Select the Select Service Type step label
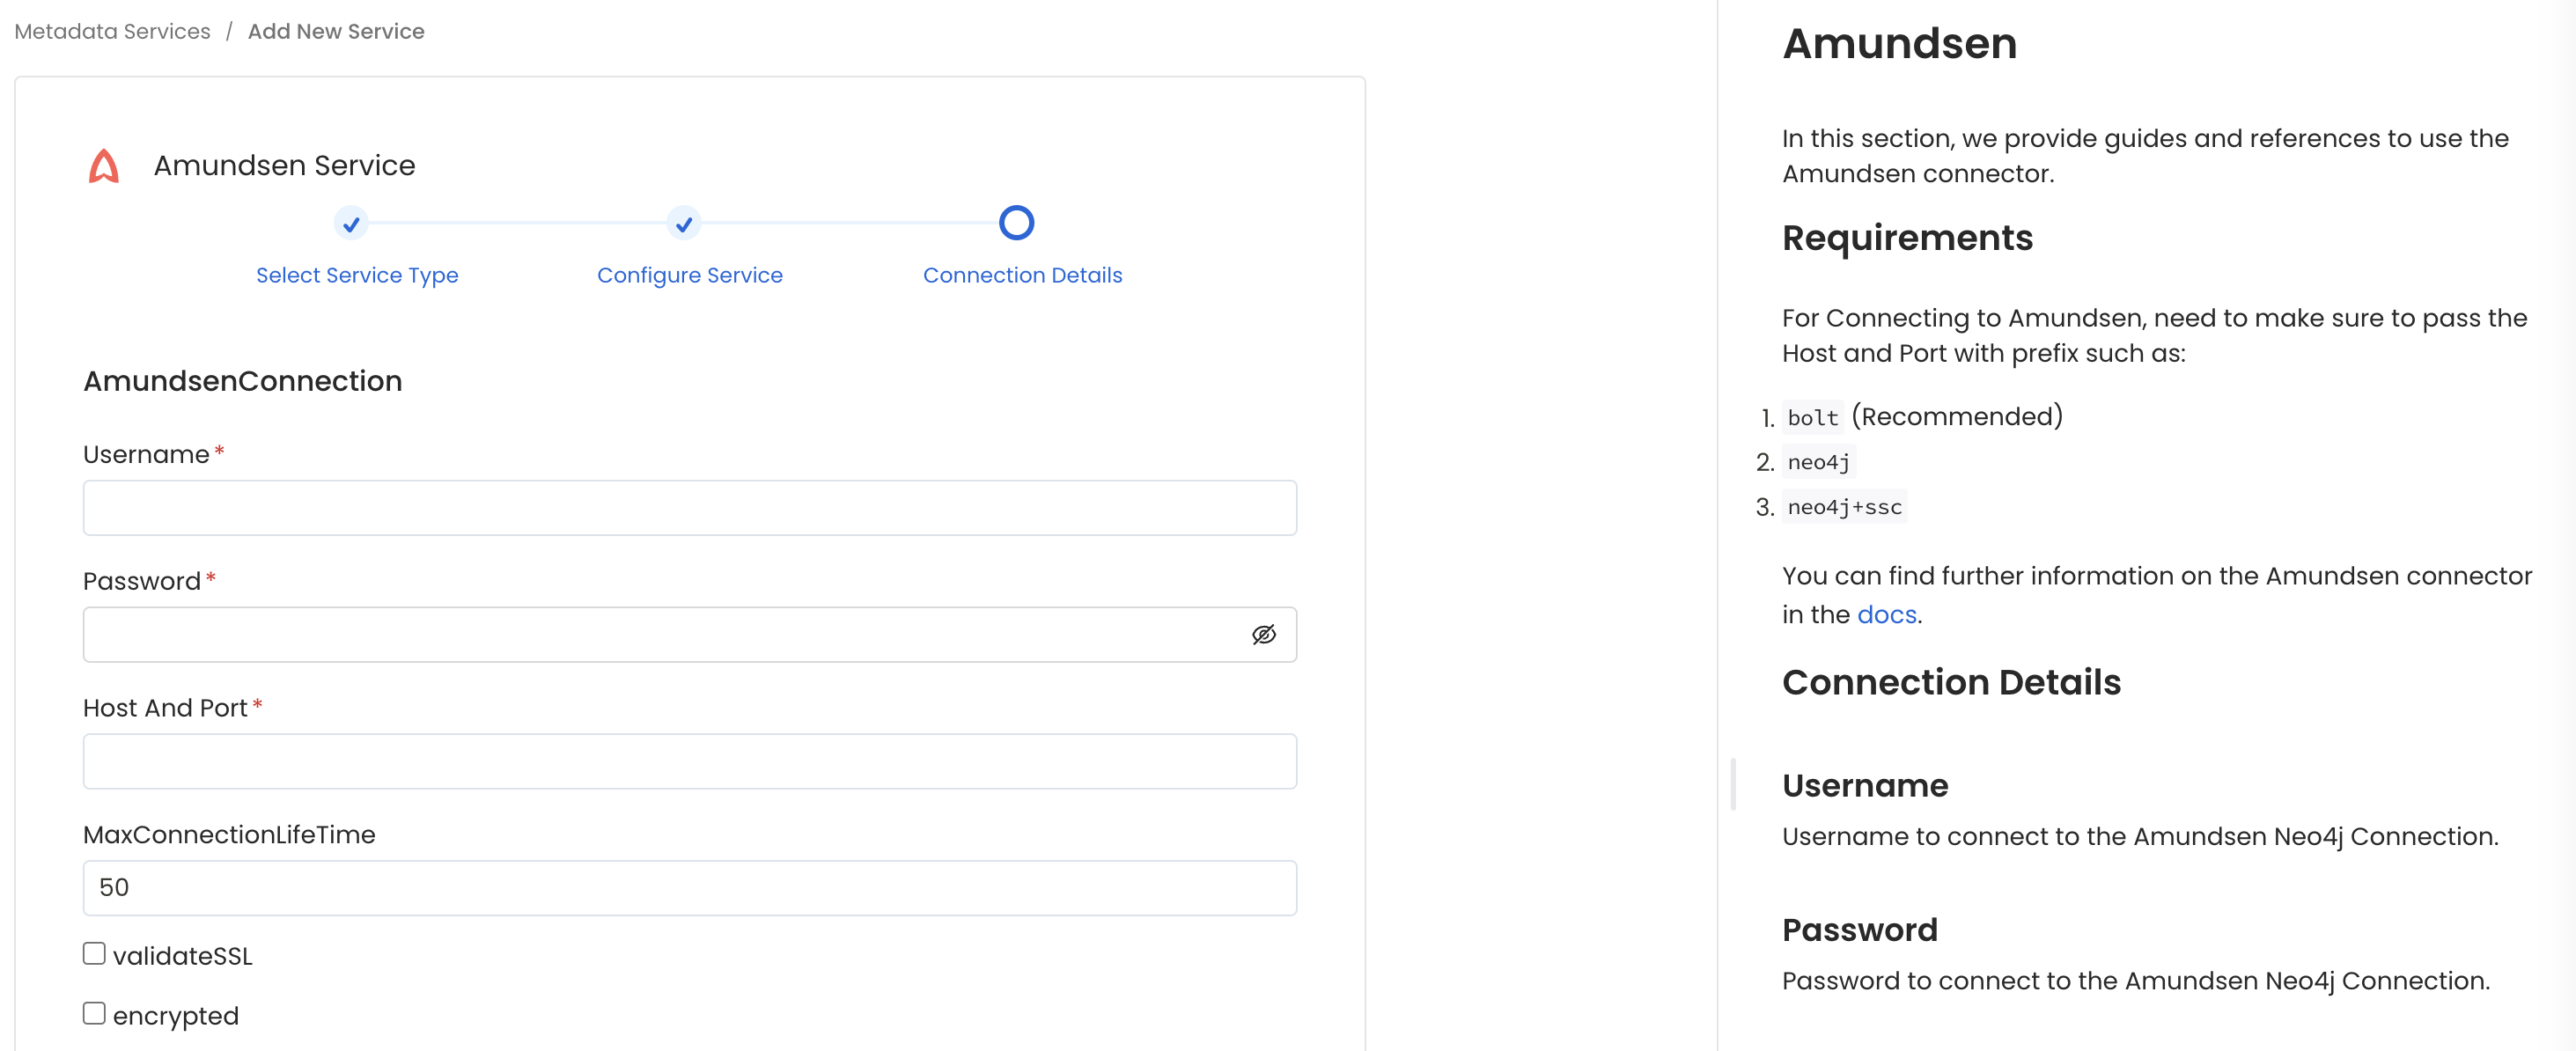 357,275
